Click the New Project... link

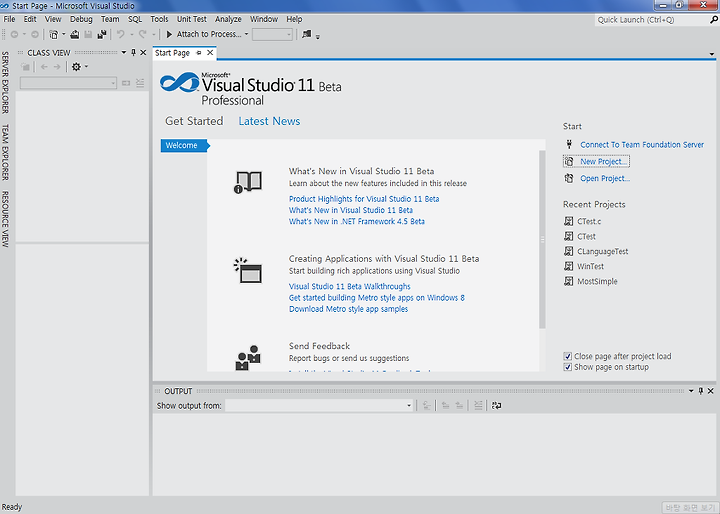603,162
